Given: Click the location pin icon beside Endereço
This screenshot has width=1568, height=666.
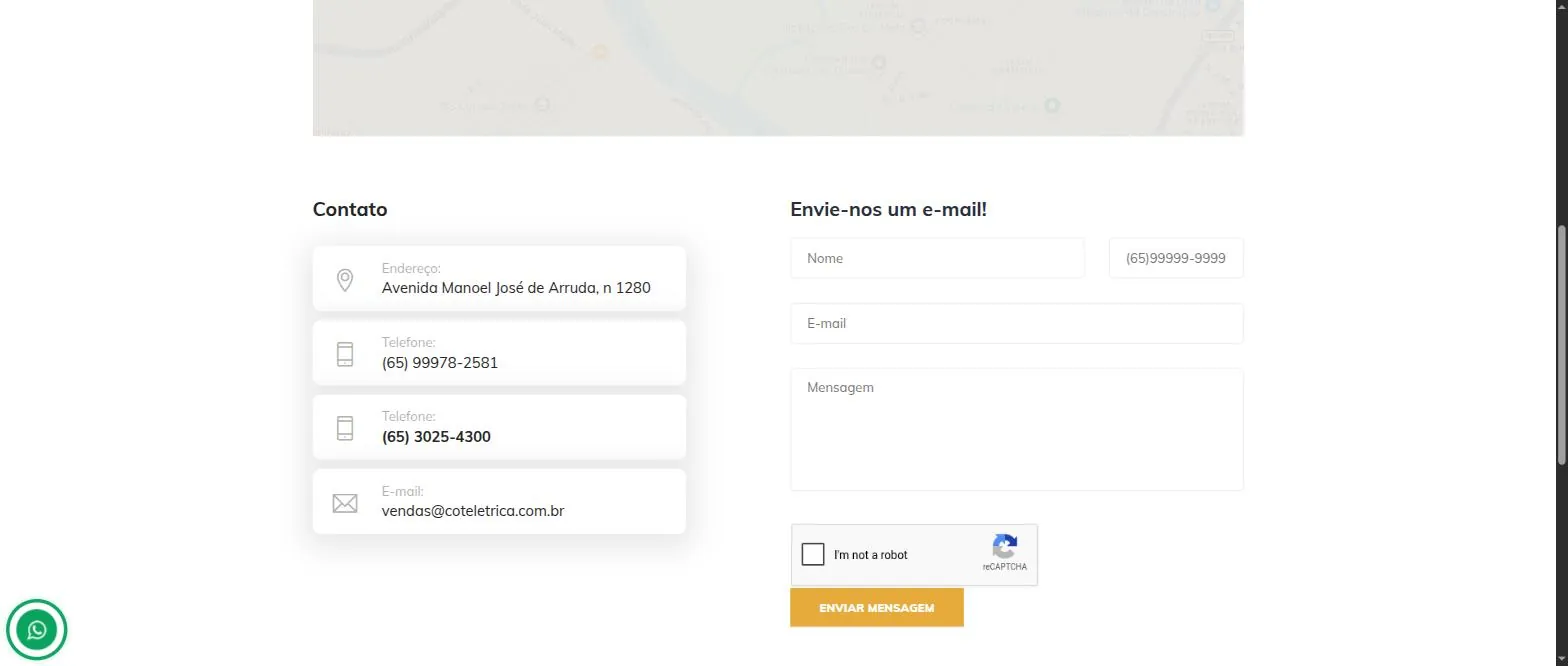Looking at the screenshot, I should [x=345, y=280].
